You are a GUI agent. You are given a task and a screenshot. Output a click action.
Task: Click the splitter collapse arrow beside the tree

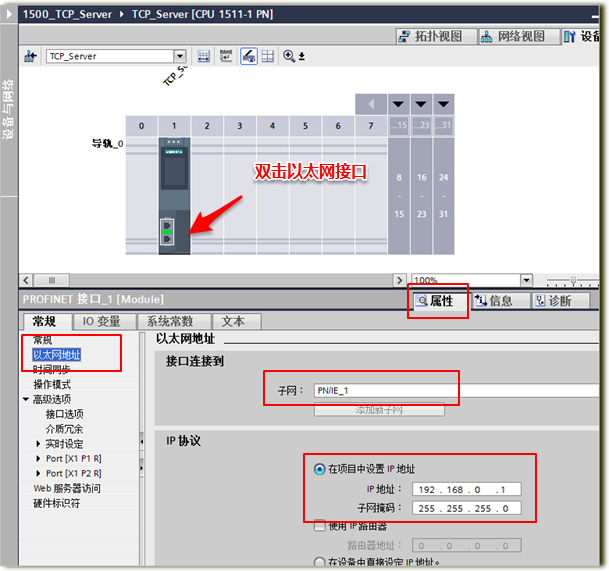click(x=141, y=441)
